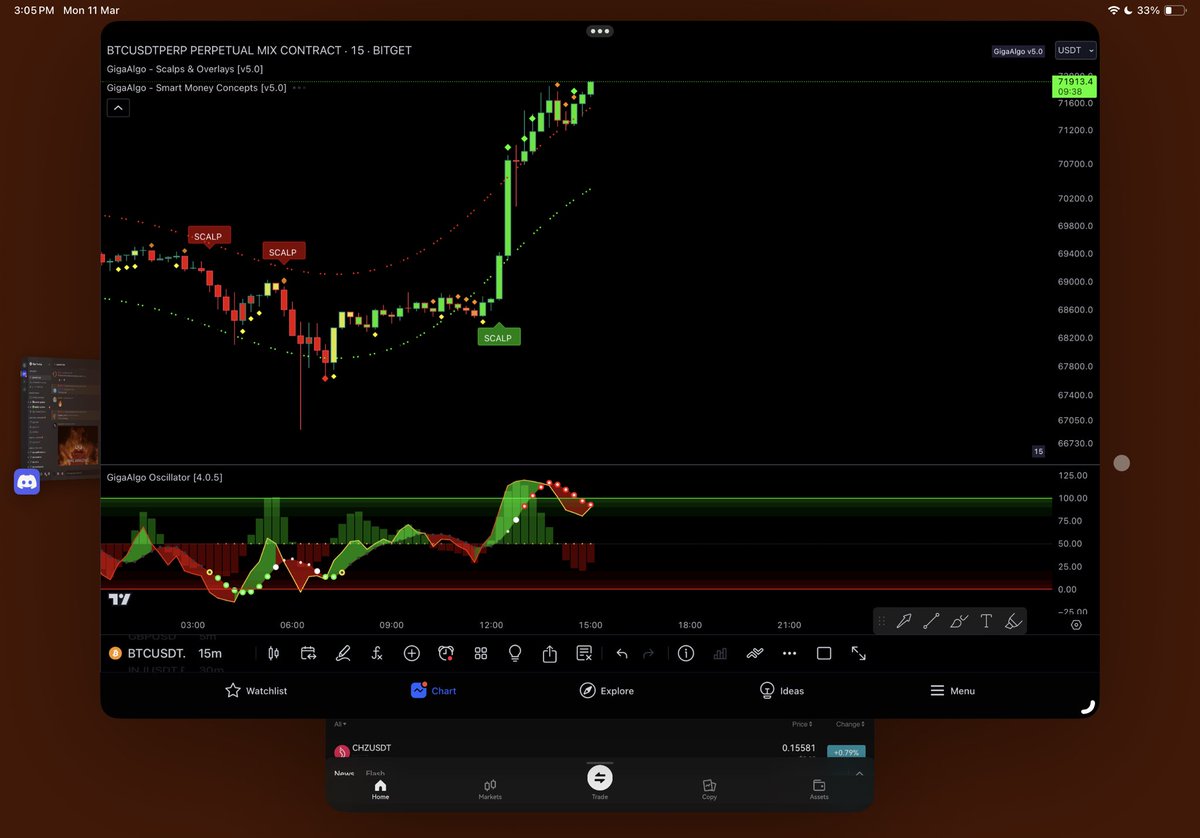Select the Chart tab
The image size is (1200, 838).
point(433,691)
